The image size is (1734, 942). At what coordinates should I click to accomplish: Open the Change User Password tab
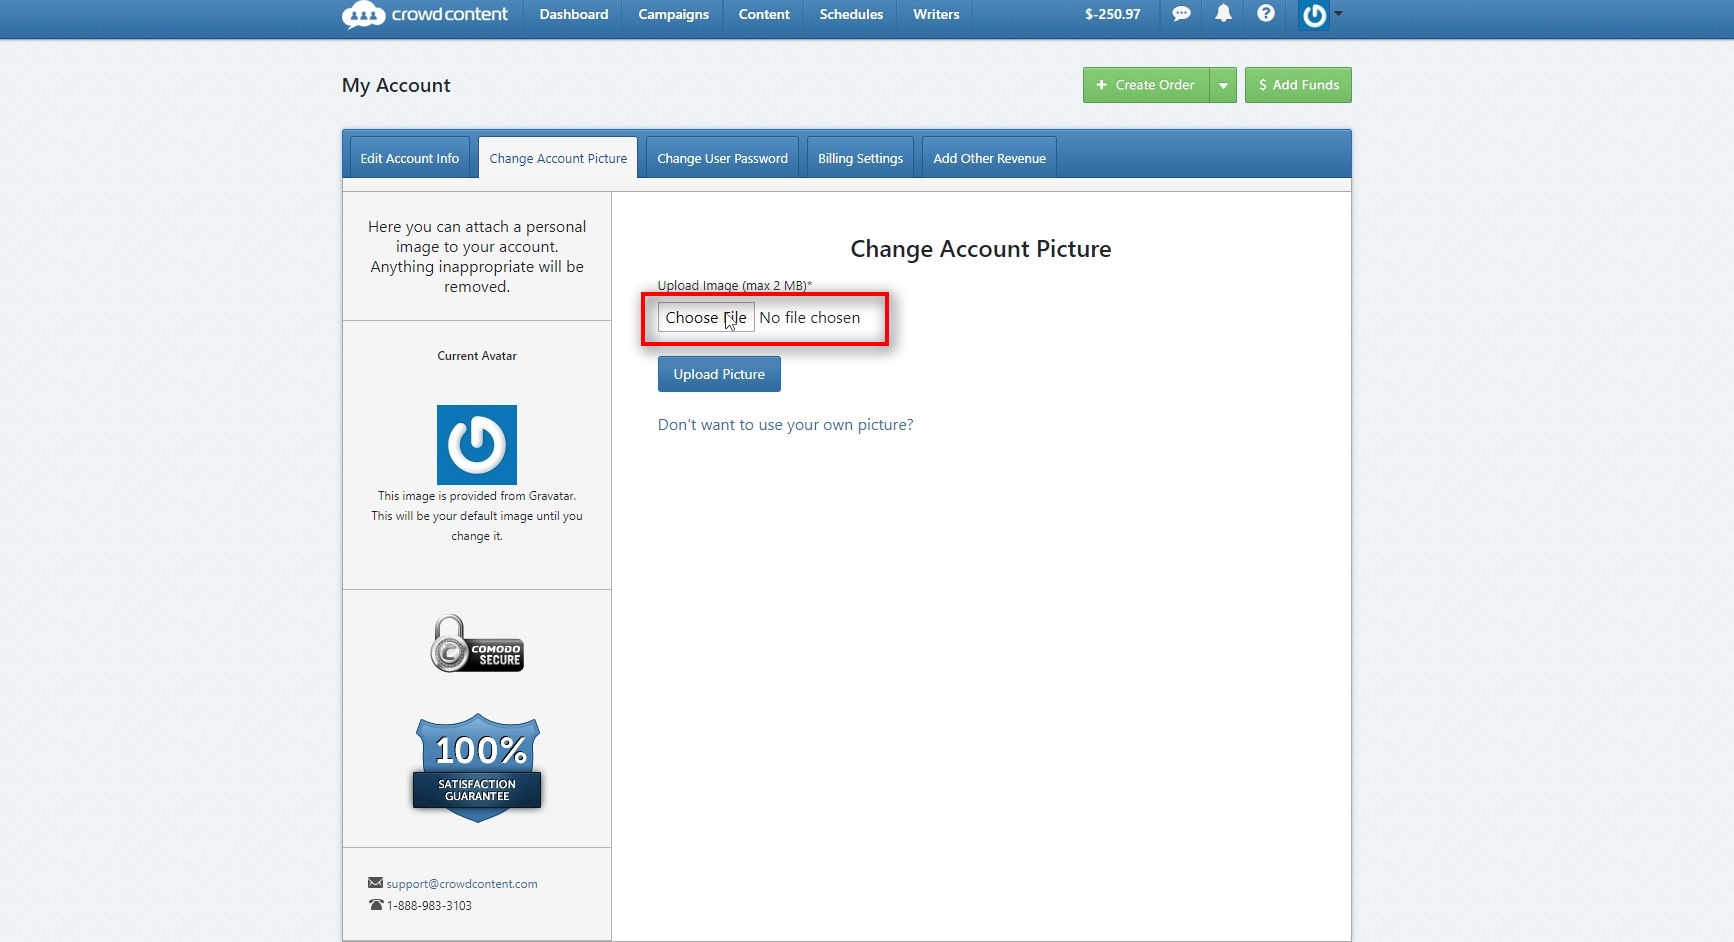[722, 158]
